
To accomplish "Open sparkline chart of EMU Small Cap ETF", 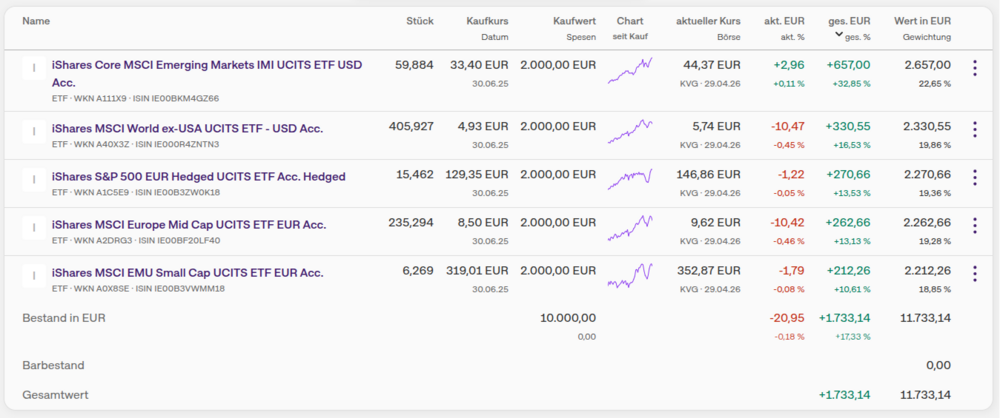I will (630, 276).
